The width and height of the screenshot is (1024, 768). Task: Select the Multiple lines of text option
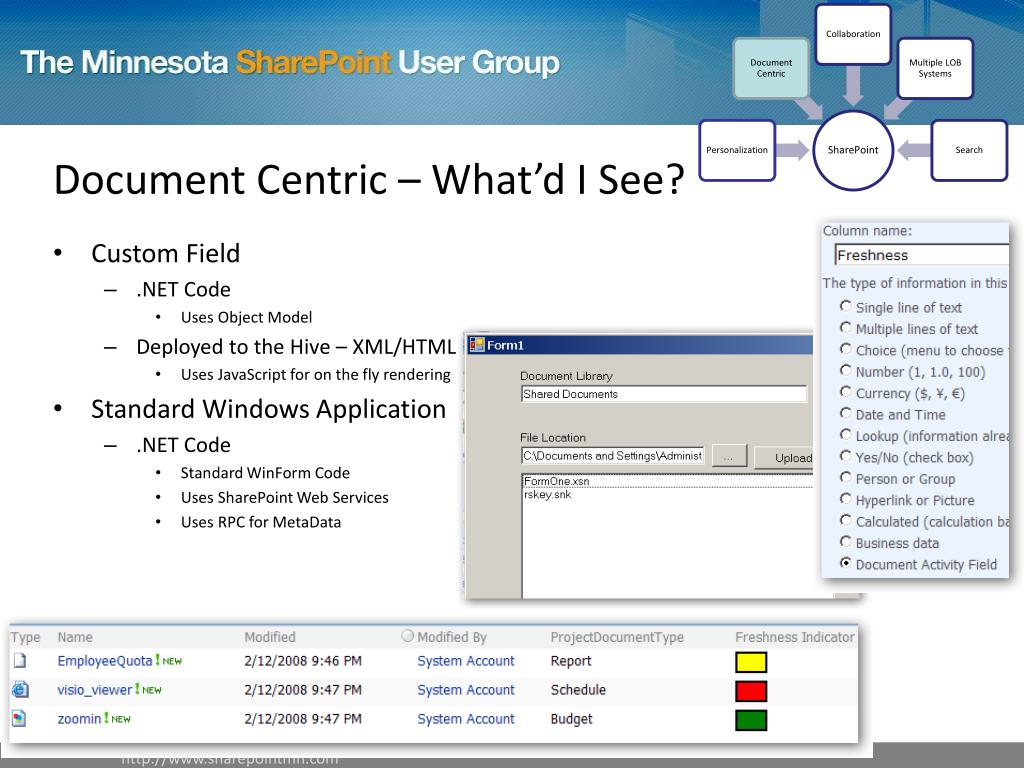coord(846,328)
